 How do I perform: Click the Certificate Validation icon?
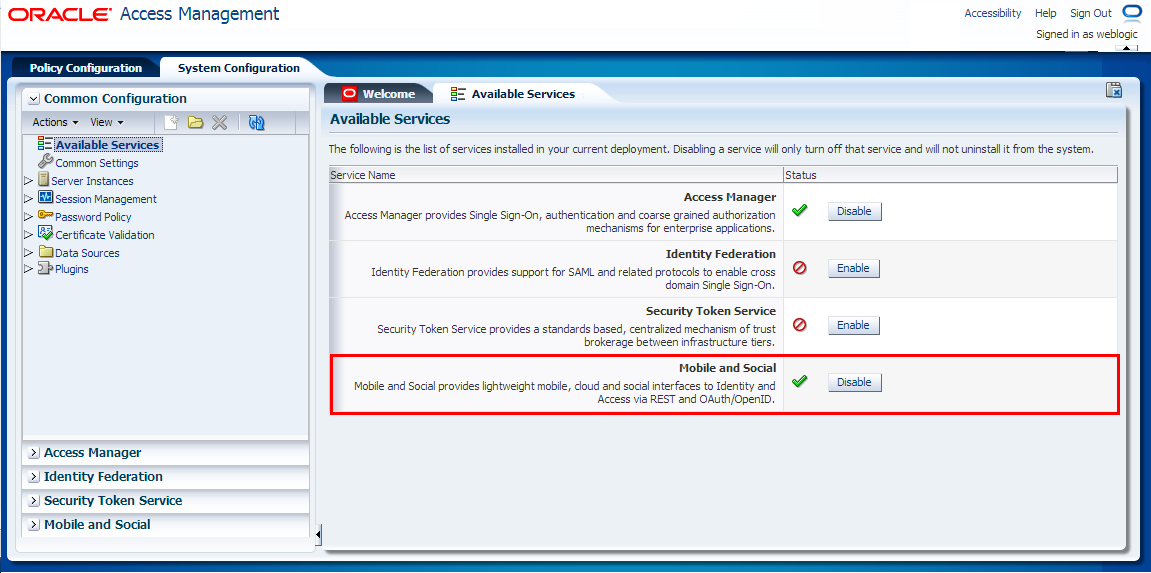pos(46,233)
